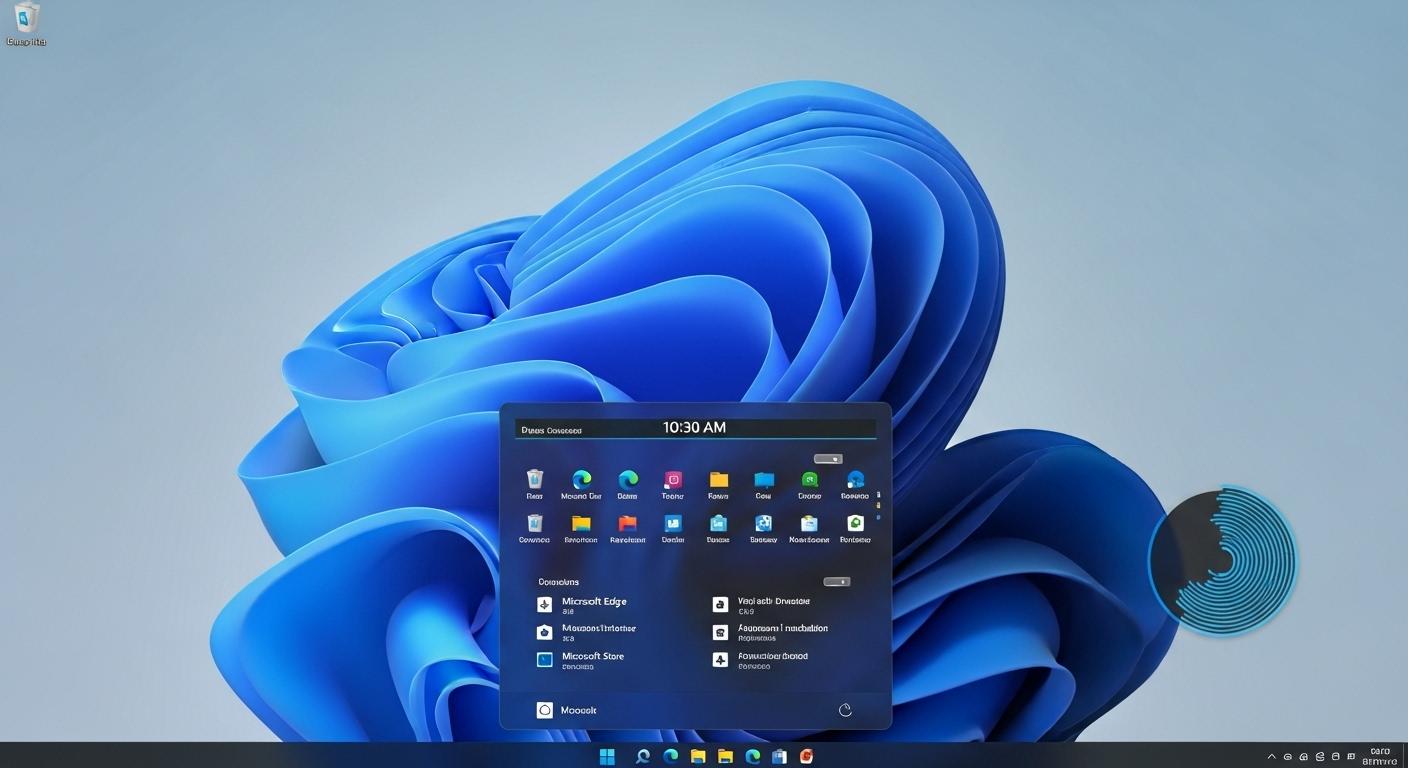Open Microsoft Store entry in Downloads list
This screenshot has width=1408, height=768.
pos(593,655)
